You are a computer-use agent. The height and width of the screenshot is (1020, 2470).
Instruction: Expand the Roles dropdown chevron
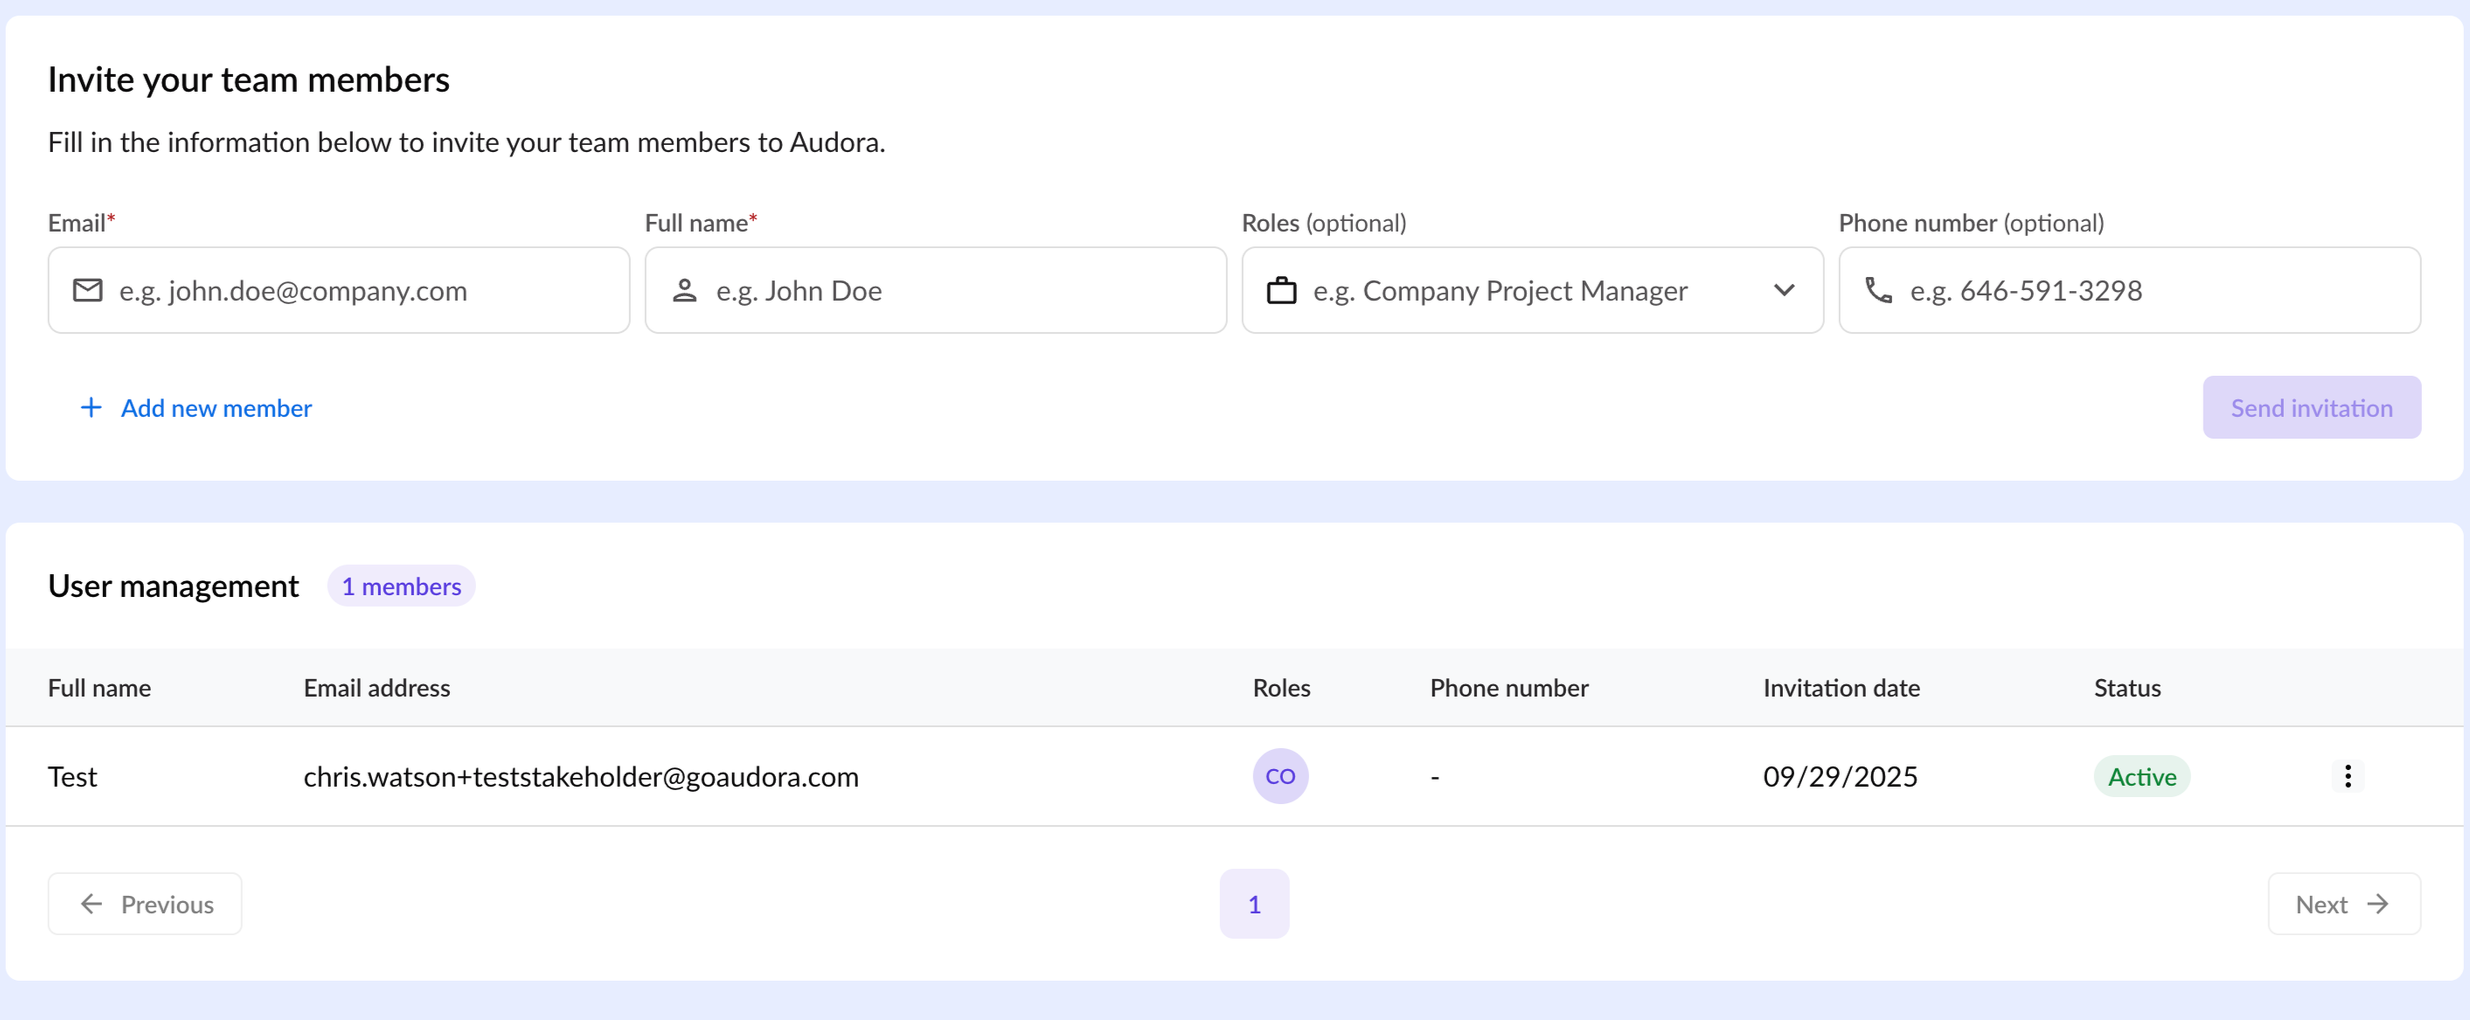pyautogui.click(x=1784, y=290)
